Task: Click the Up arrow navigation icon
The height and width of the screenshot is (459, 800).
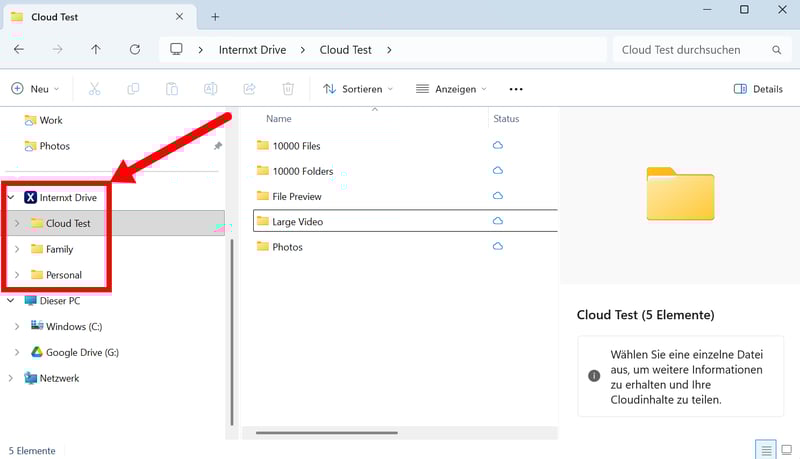Action: [x=96, y=49]
